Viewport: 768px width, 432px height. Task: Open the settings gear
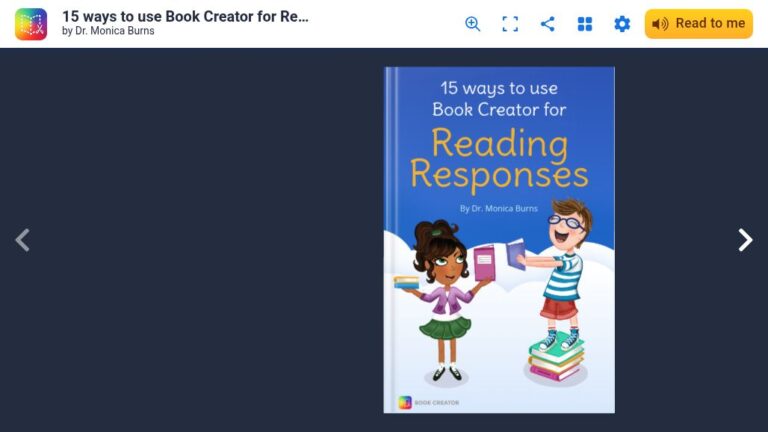tap(622, 24)
